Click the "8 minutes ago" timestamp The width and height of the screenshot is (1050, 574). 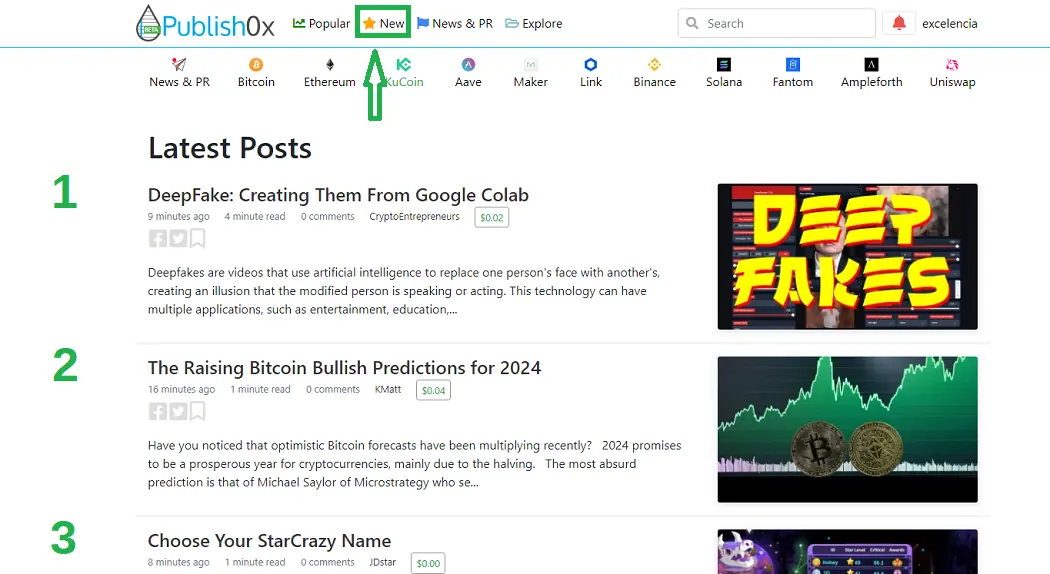[178, 562]
